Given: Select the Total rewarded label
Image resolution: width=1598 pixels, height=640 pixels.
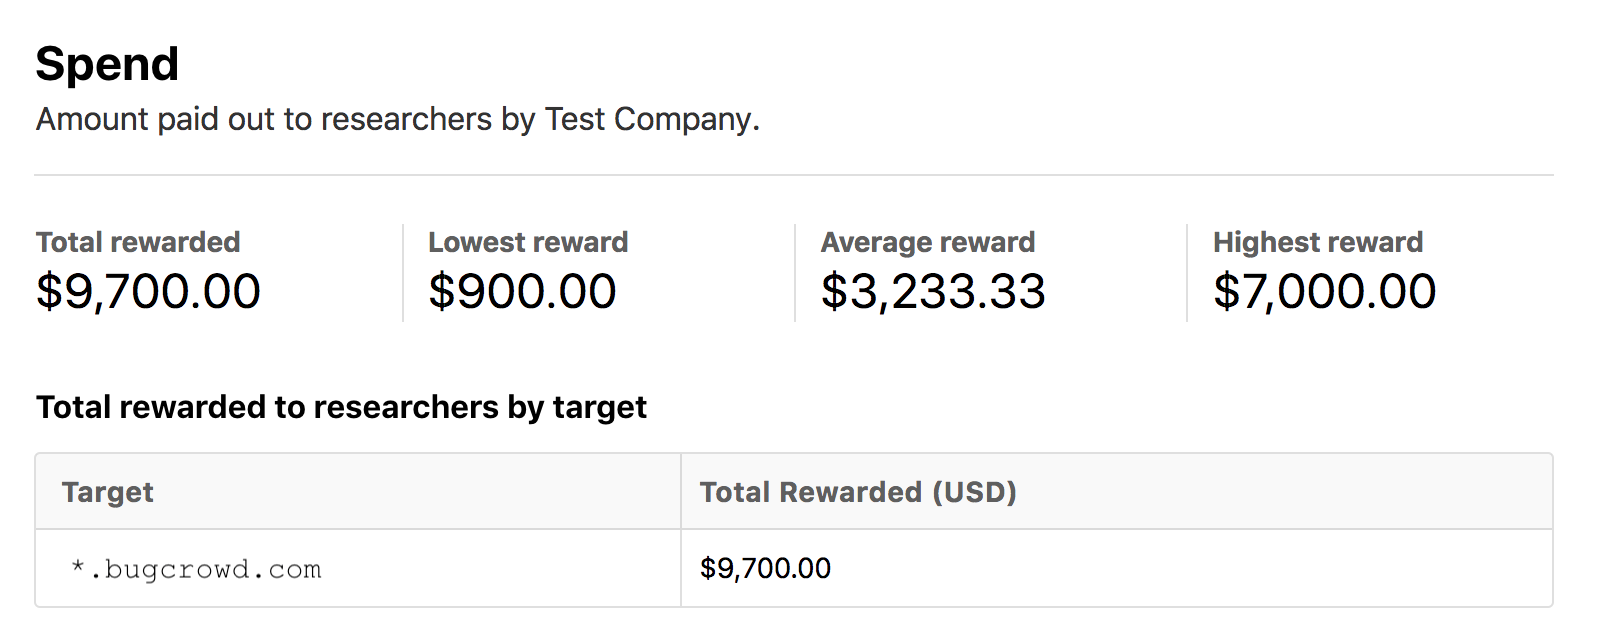Looking at the screenshot, I should tap(138, 242).
